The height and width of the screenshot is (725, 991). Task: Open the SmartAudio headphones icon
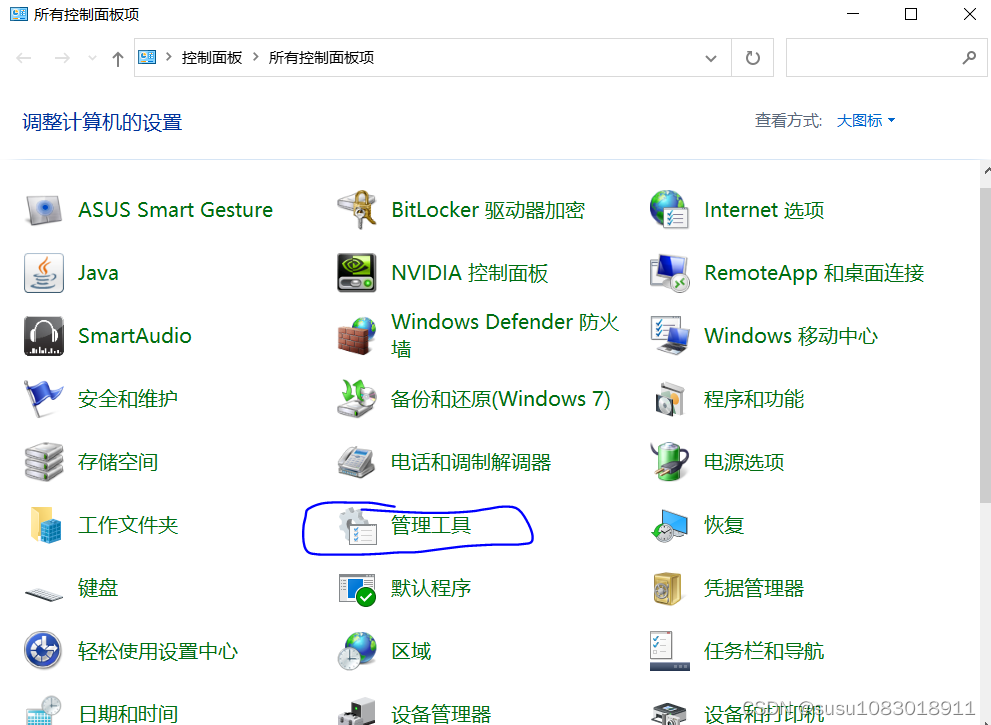click(x=44, y=336)
